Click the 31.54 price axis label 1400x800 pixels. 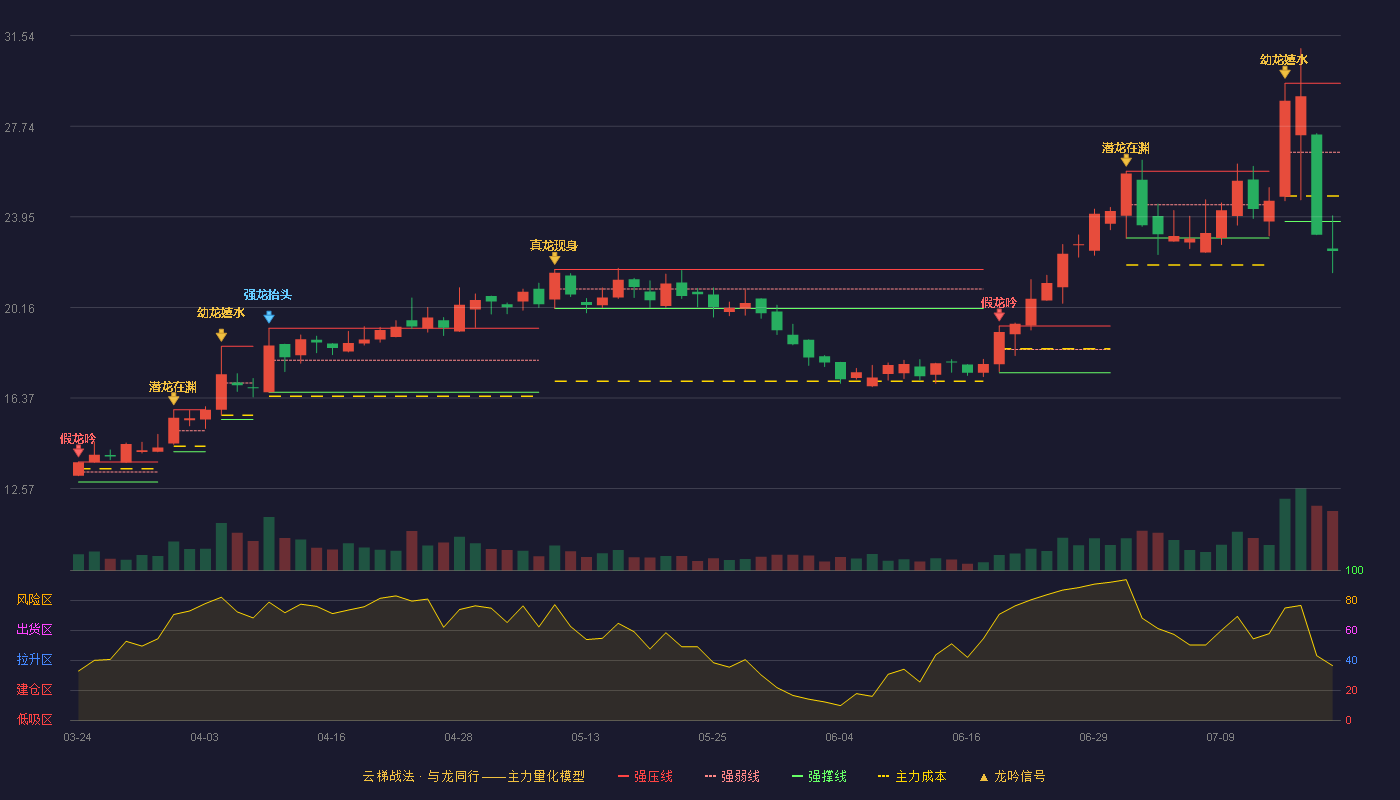[x=19, y=37]
